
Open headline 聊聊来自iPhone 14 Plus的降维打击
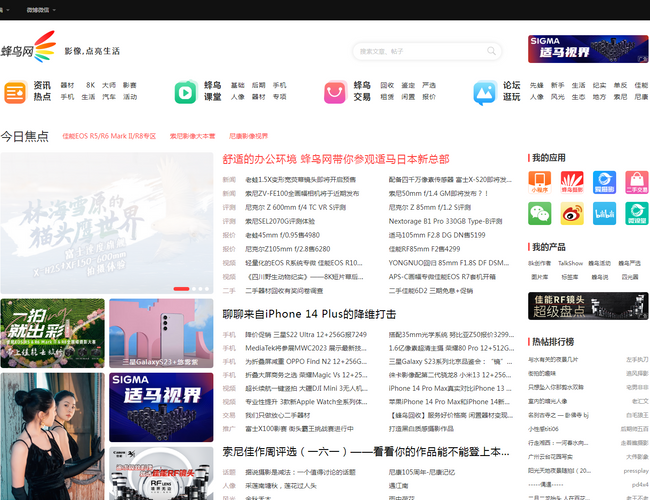coord(309,314)
